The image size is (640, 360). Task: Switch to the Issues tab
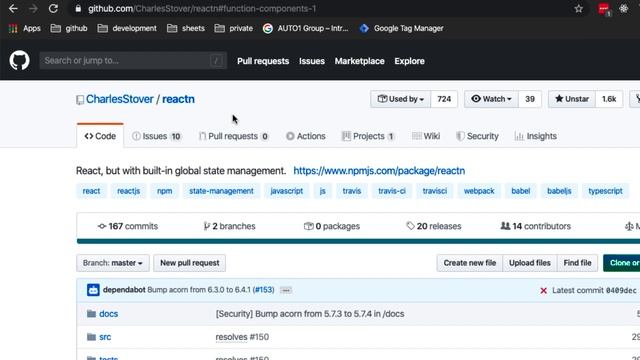tap(156, 136)
